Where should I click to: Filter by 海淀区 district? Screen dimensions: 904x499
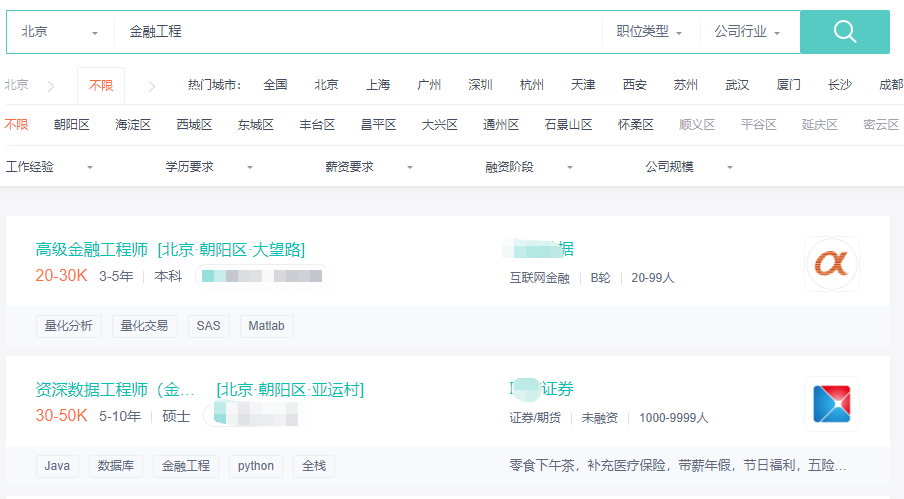pos(133,125)
